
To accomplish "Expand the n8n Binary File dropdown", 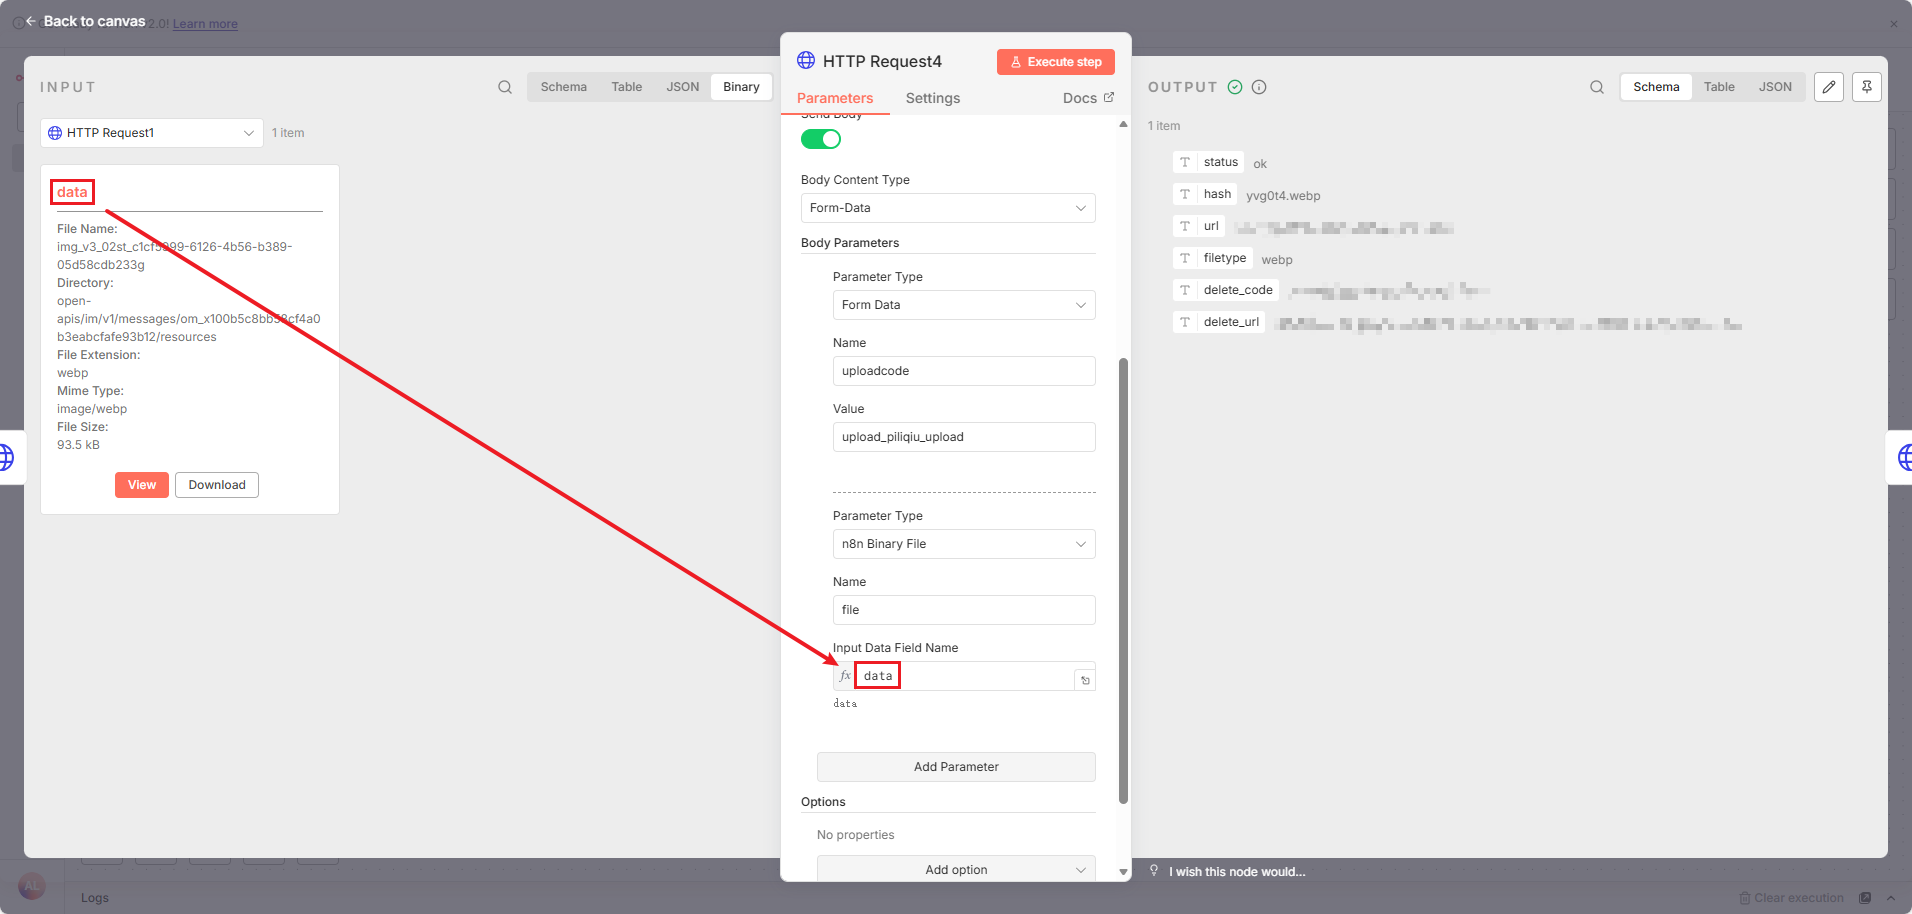I will click(963, 544).
